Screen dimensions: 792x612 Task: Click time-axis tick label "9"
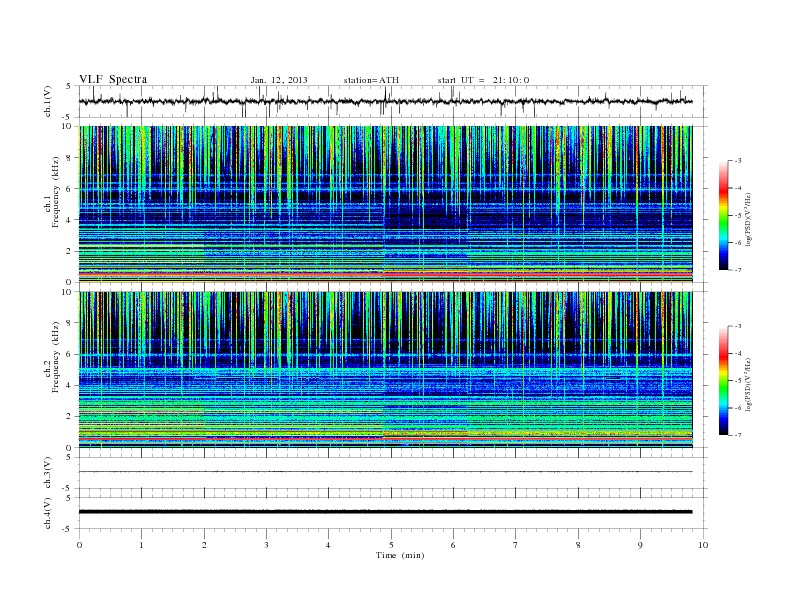tap(640, 545)
